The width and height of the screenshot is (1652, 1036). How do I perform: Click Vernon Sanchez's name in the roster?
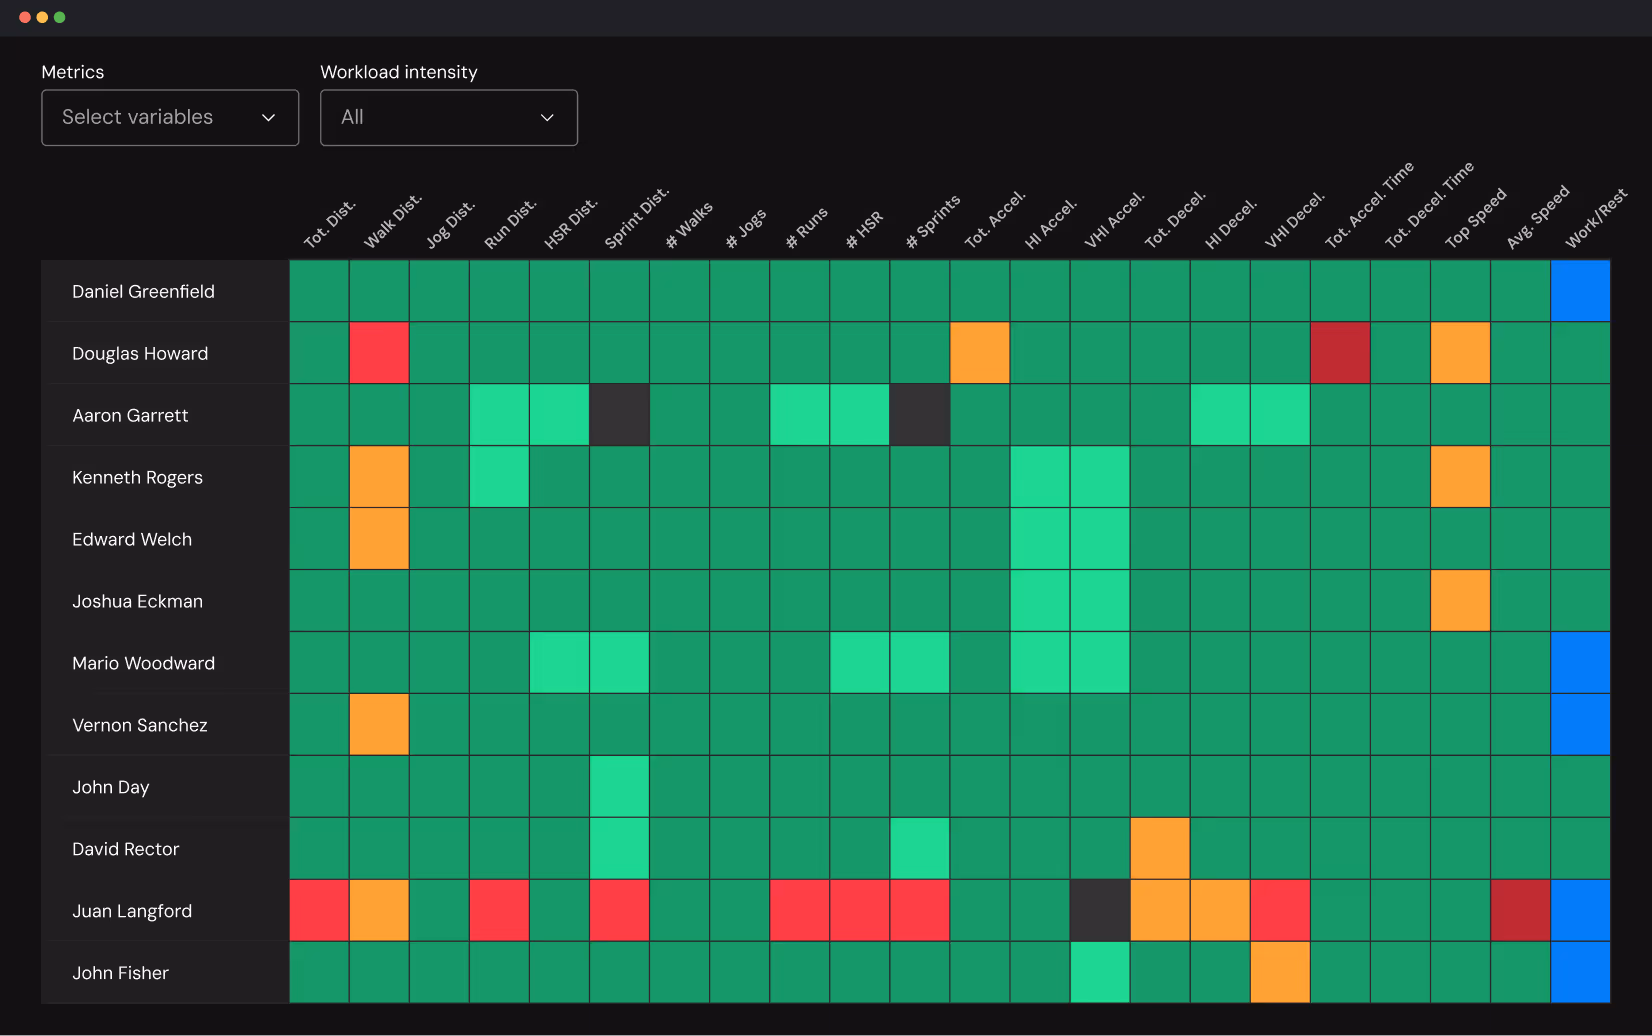pyautogui.click(x=139, y=725)
